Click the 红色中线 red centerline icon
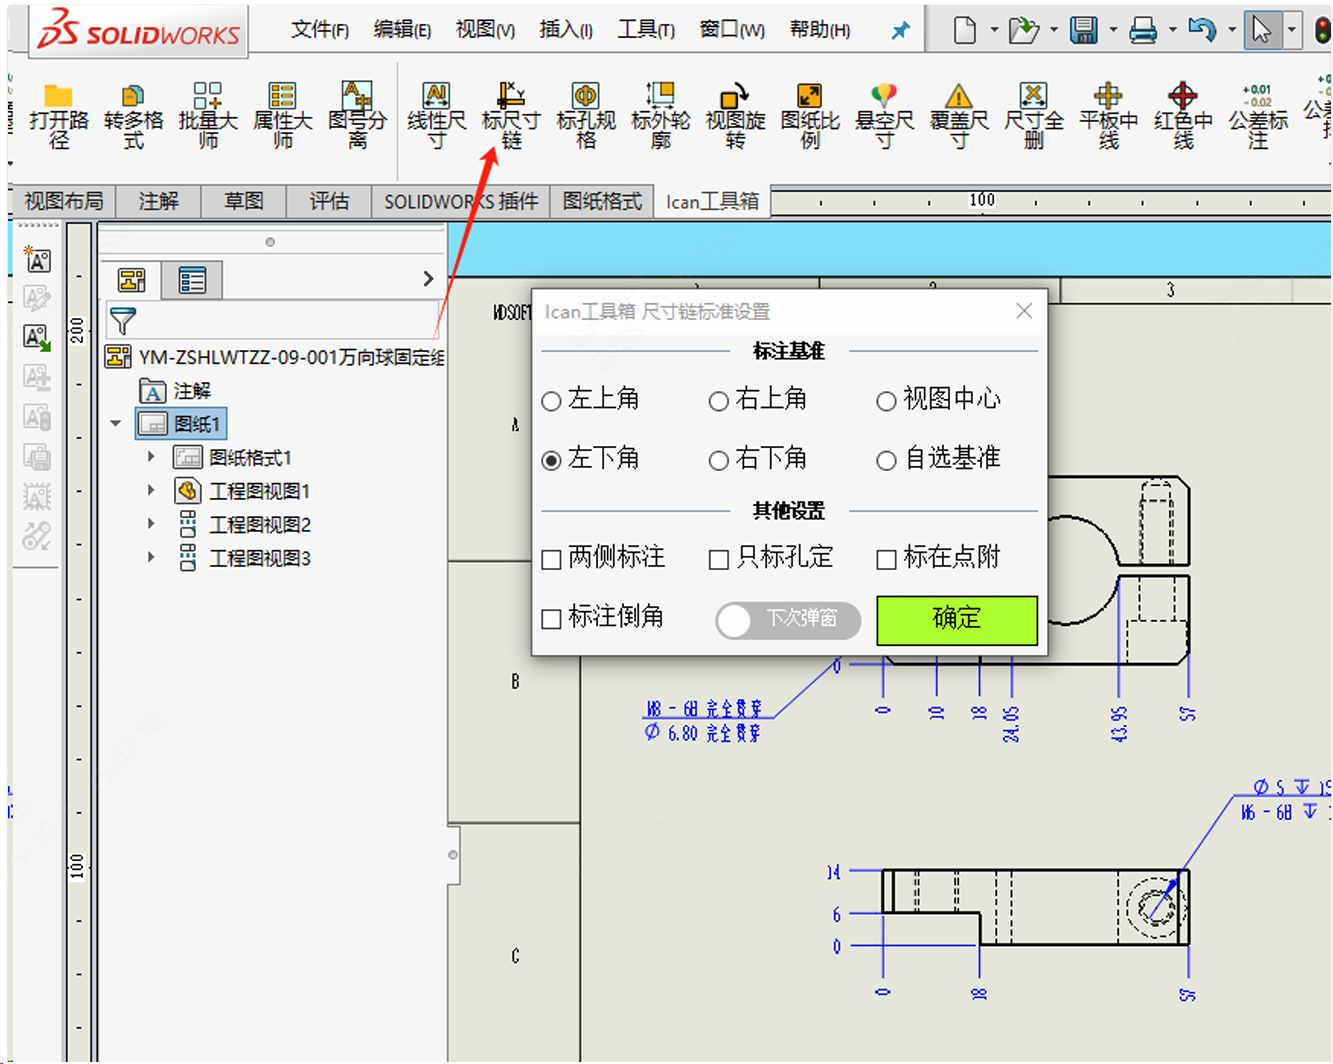 point(1182,115)
